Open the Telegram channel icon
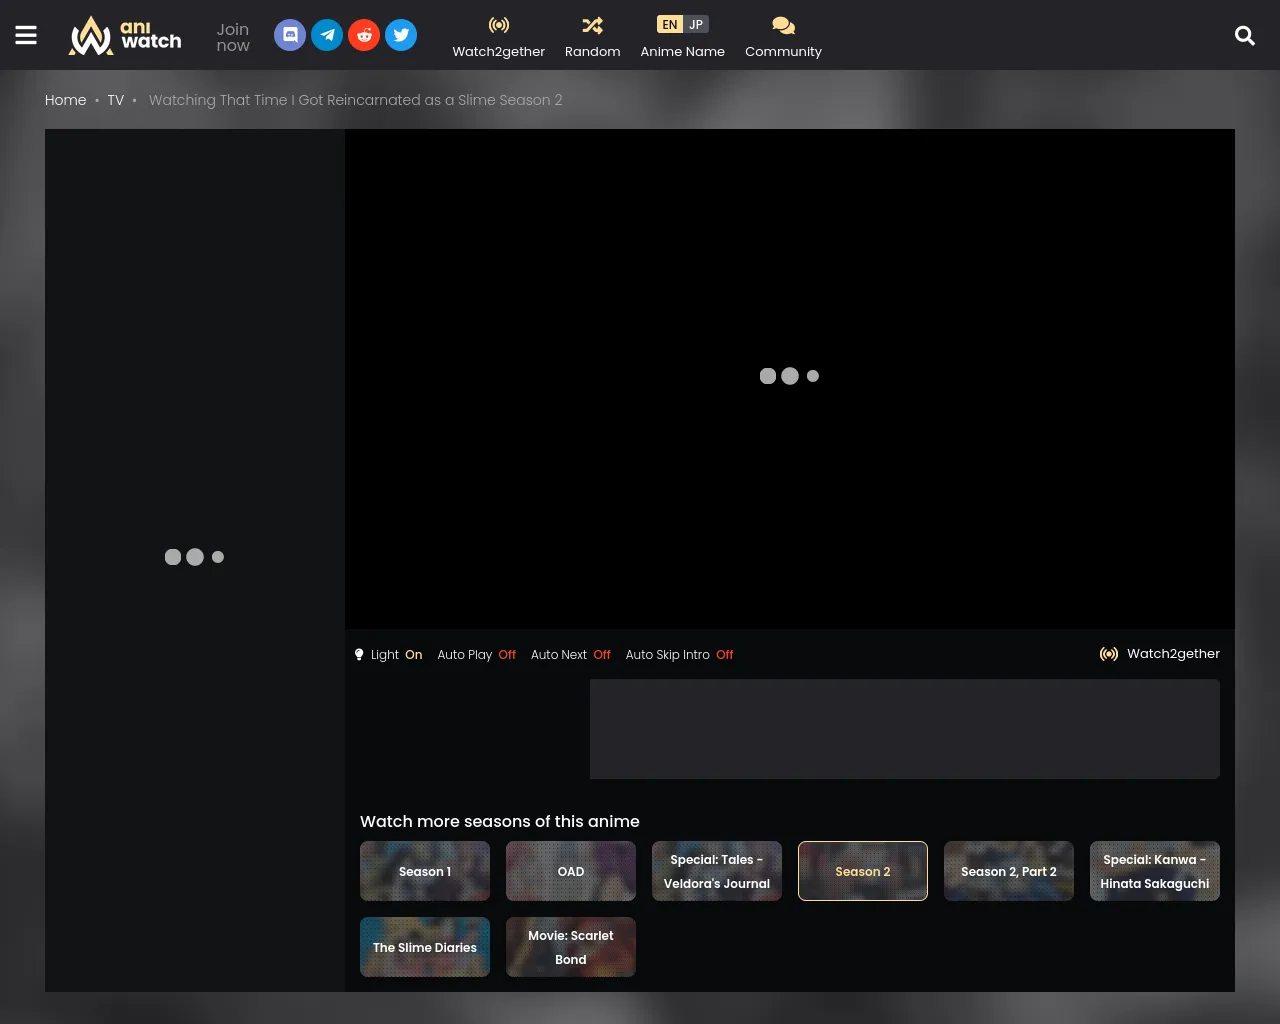The image size is (1280, 1024). coord(327,35)
